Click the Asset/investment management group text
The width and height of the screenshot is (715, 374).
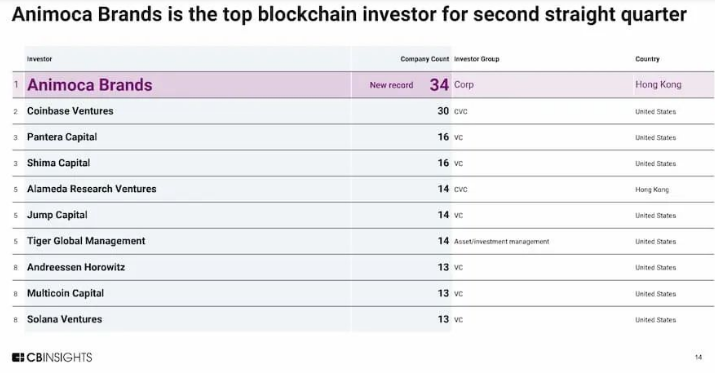[502, 242]
